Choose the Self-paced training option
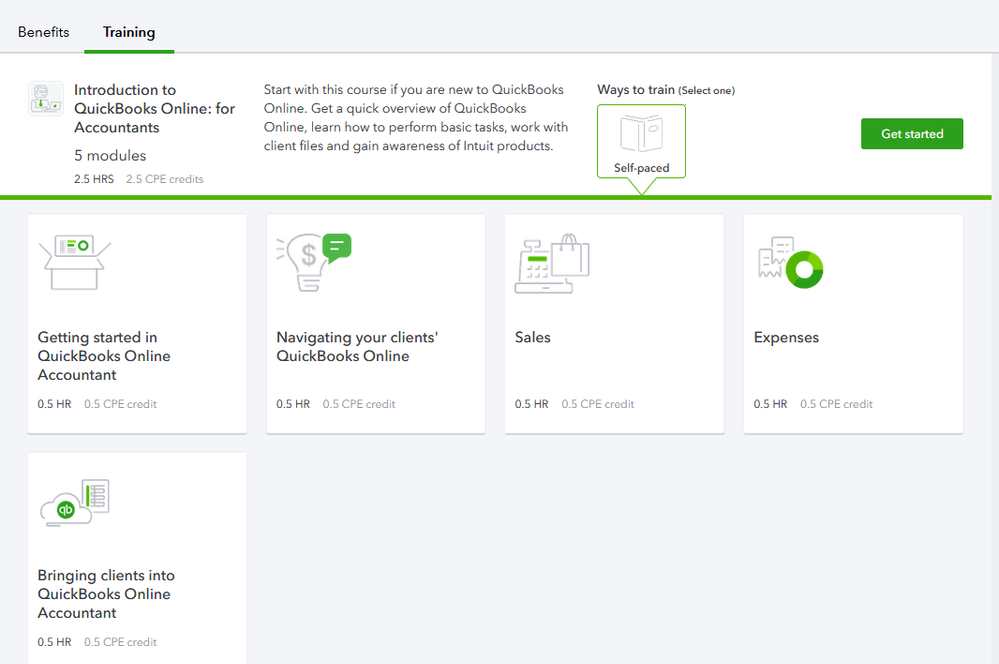 coord(641,168)
